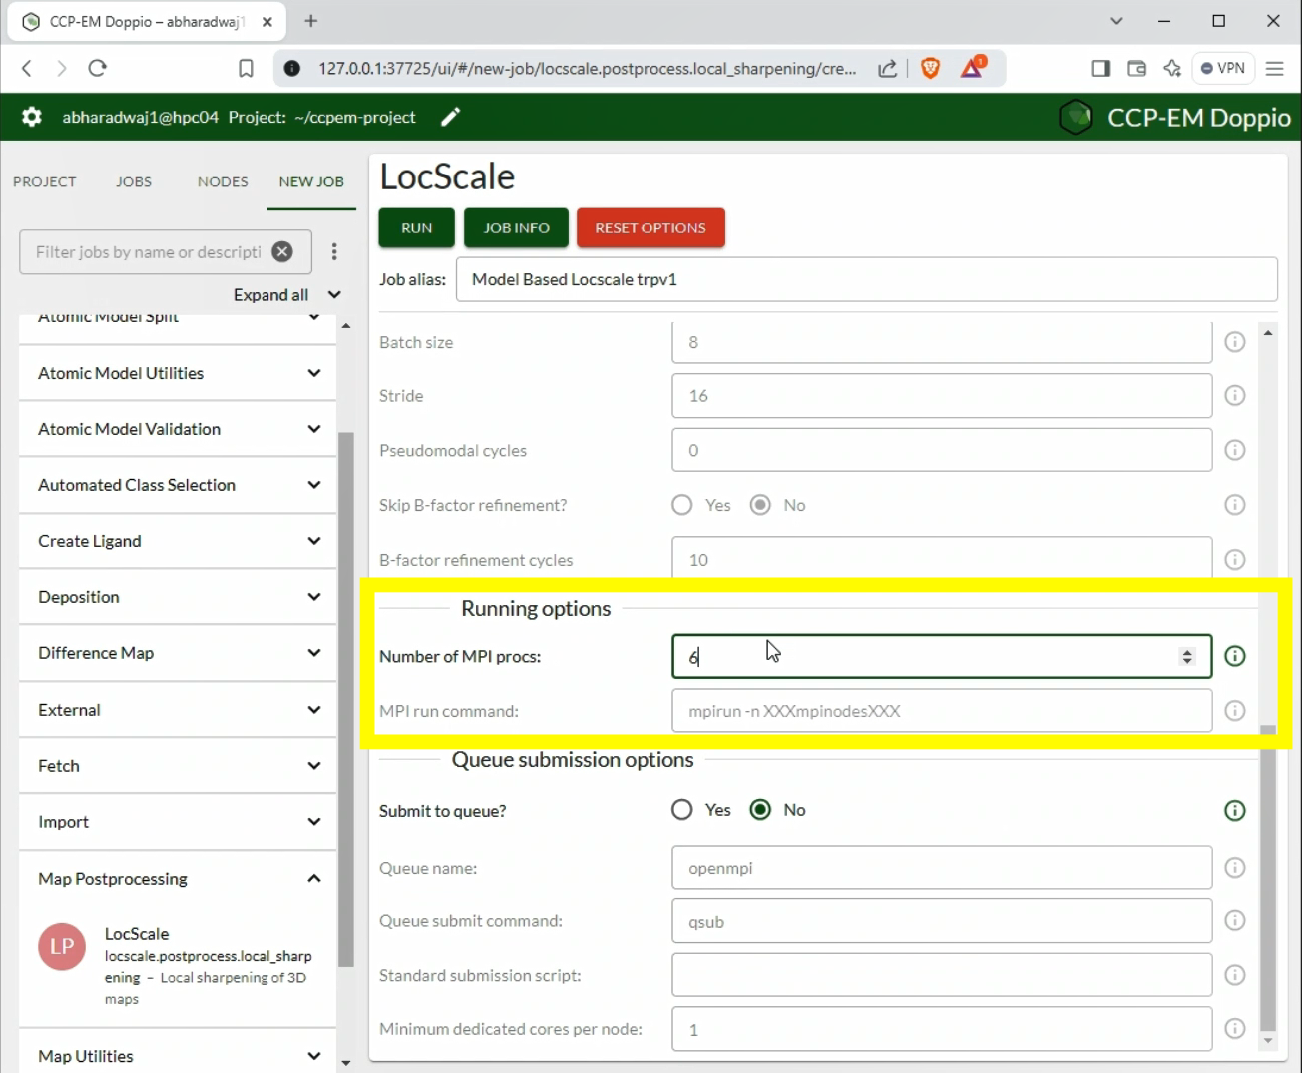Show info for Queue name
1302x1073 pixels.
pyautogui.click(x=1235, y=867)
